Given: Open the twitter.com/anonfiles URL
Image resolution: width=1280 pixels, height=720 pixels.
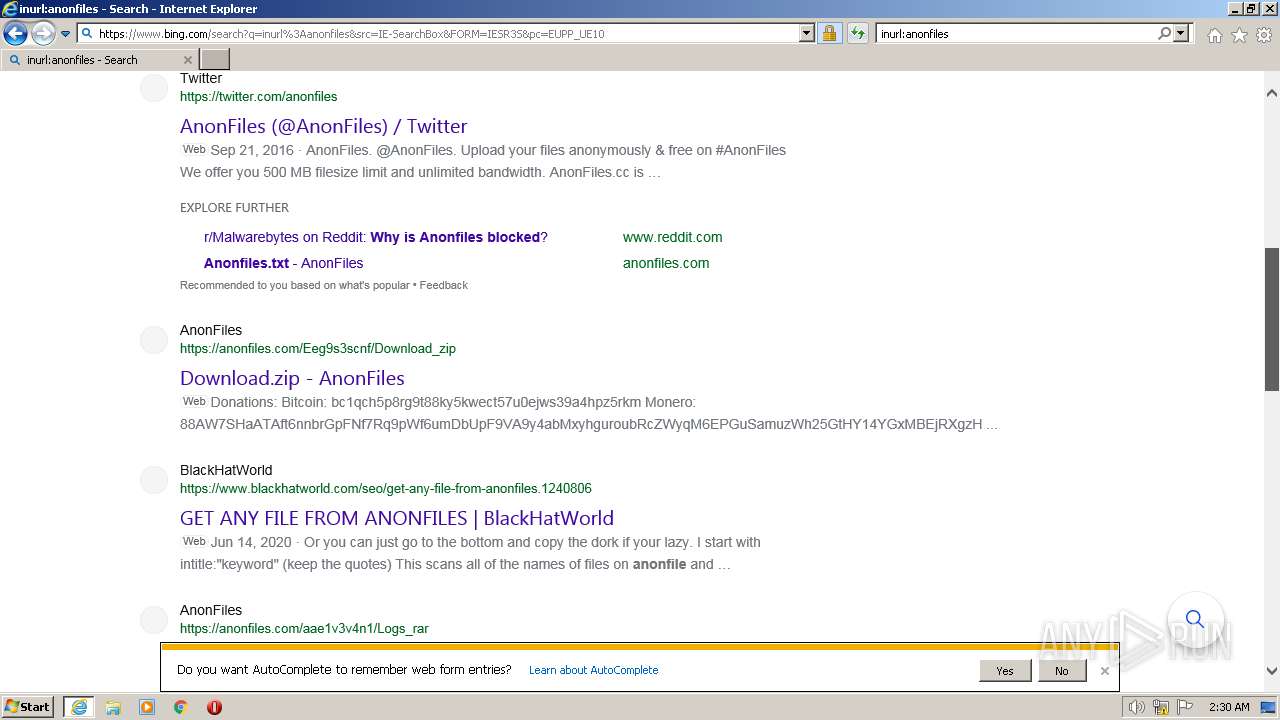Looking at the screenshot, I should 258,97.
